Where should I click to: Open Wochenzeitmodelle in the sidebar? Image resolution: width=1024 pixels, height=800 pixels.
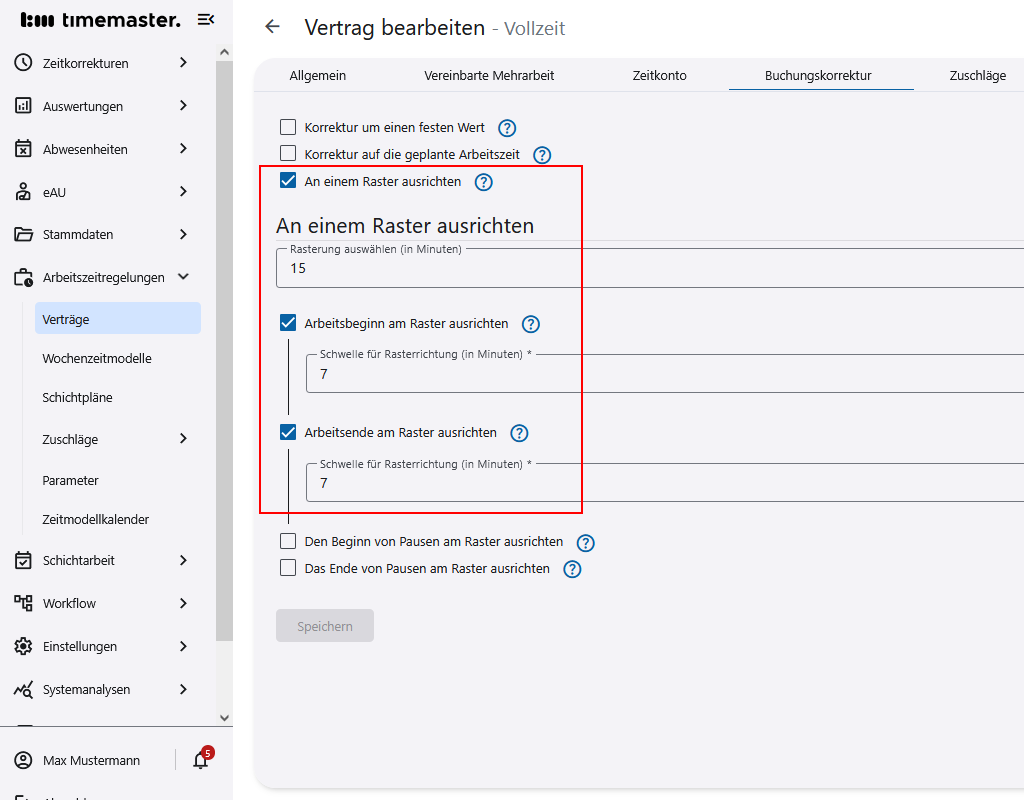pyautogui.click(x=97, y=358)
